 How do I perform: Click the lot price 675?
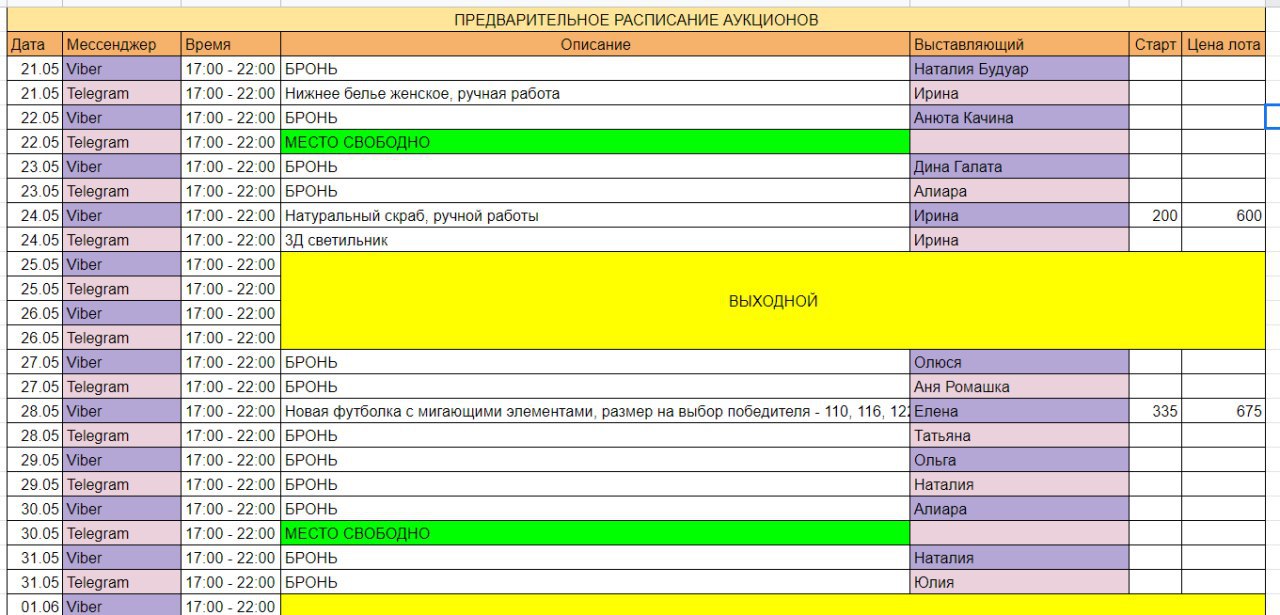pos(1223,412)
